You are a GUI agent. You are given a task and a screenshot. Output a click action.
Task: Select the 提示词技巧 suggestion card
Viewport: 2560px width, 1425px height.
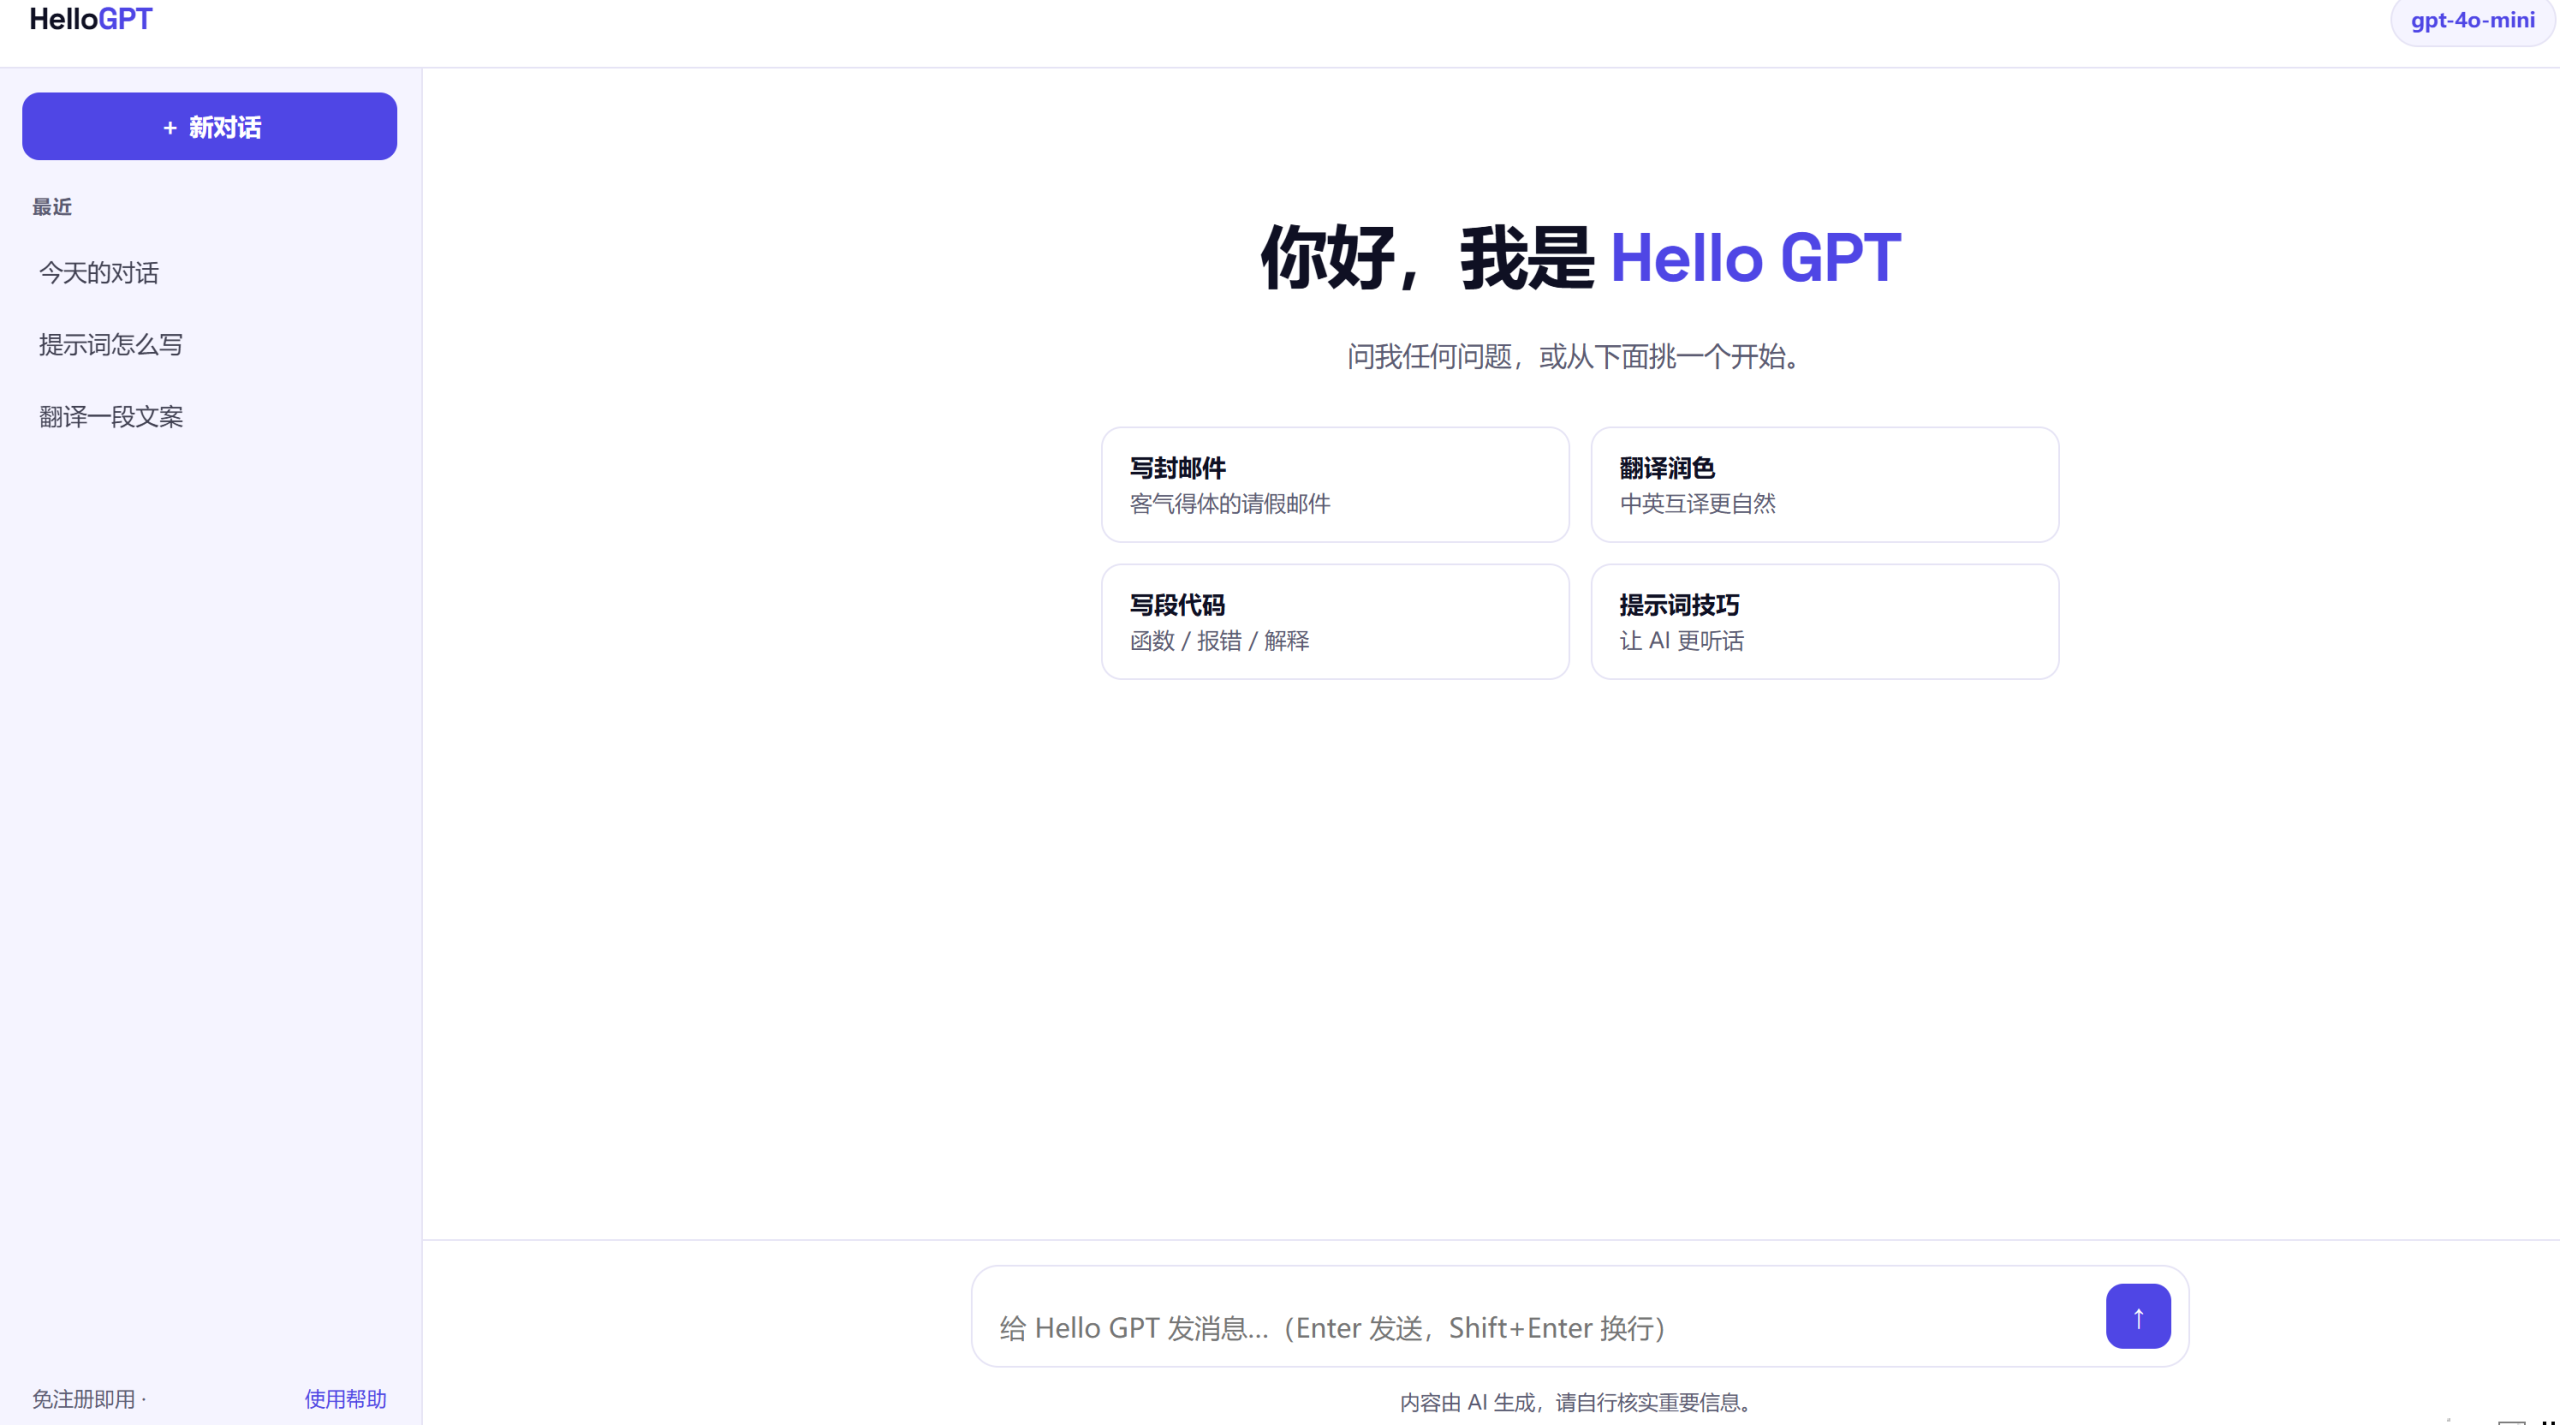click(1824, 622)
